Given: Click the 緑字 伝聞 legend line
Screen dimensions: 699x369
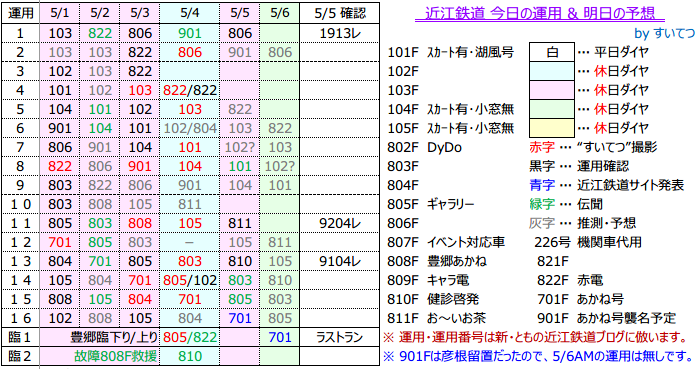Looking at the screenshot, I should pos(566,205).
